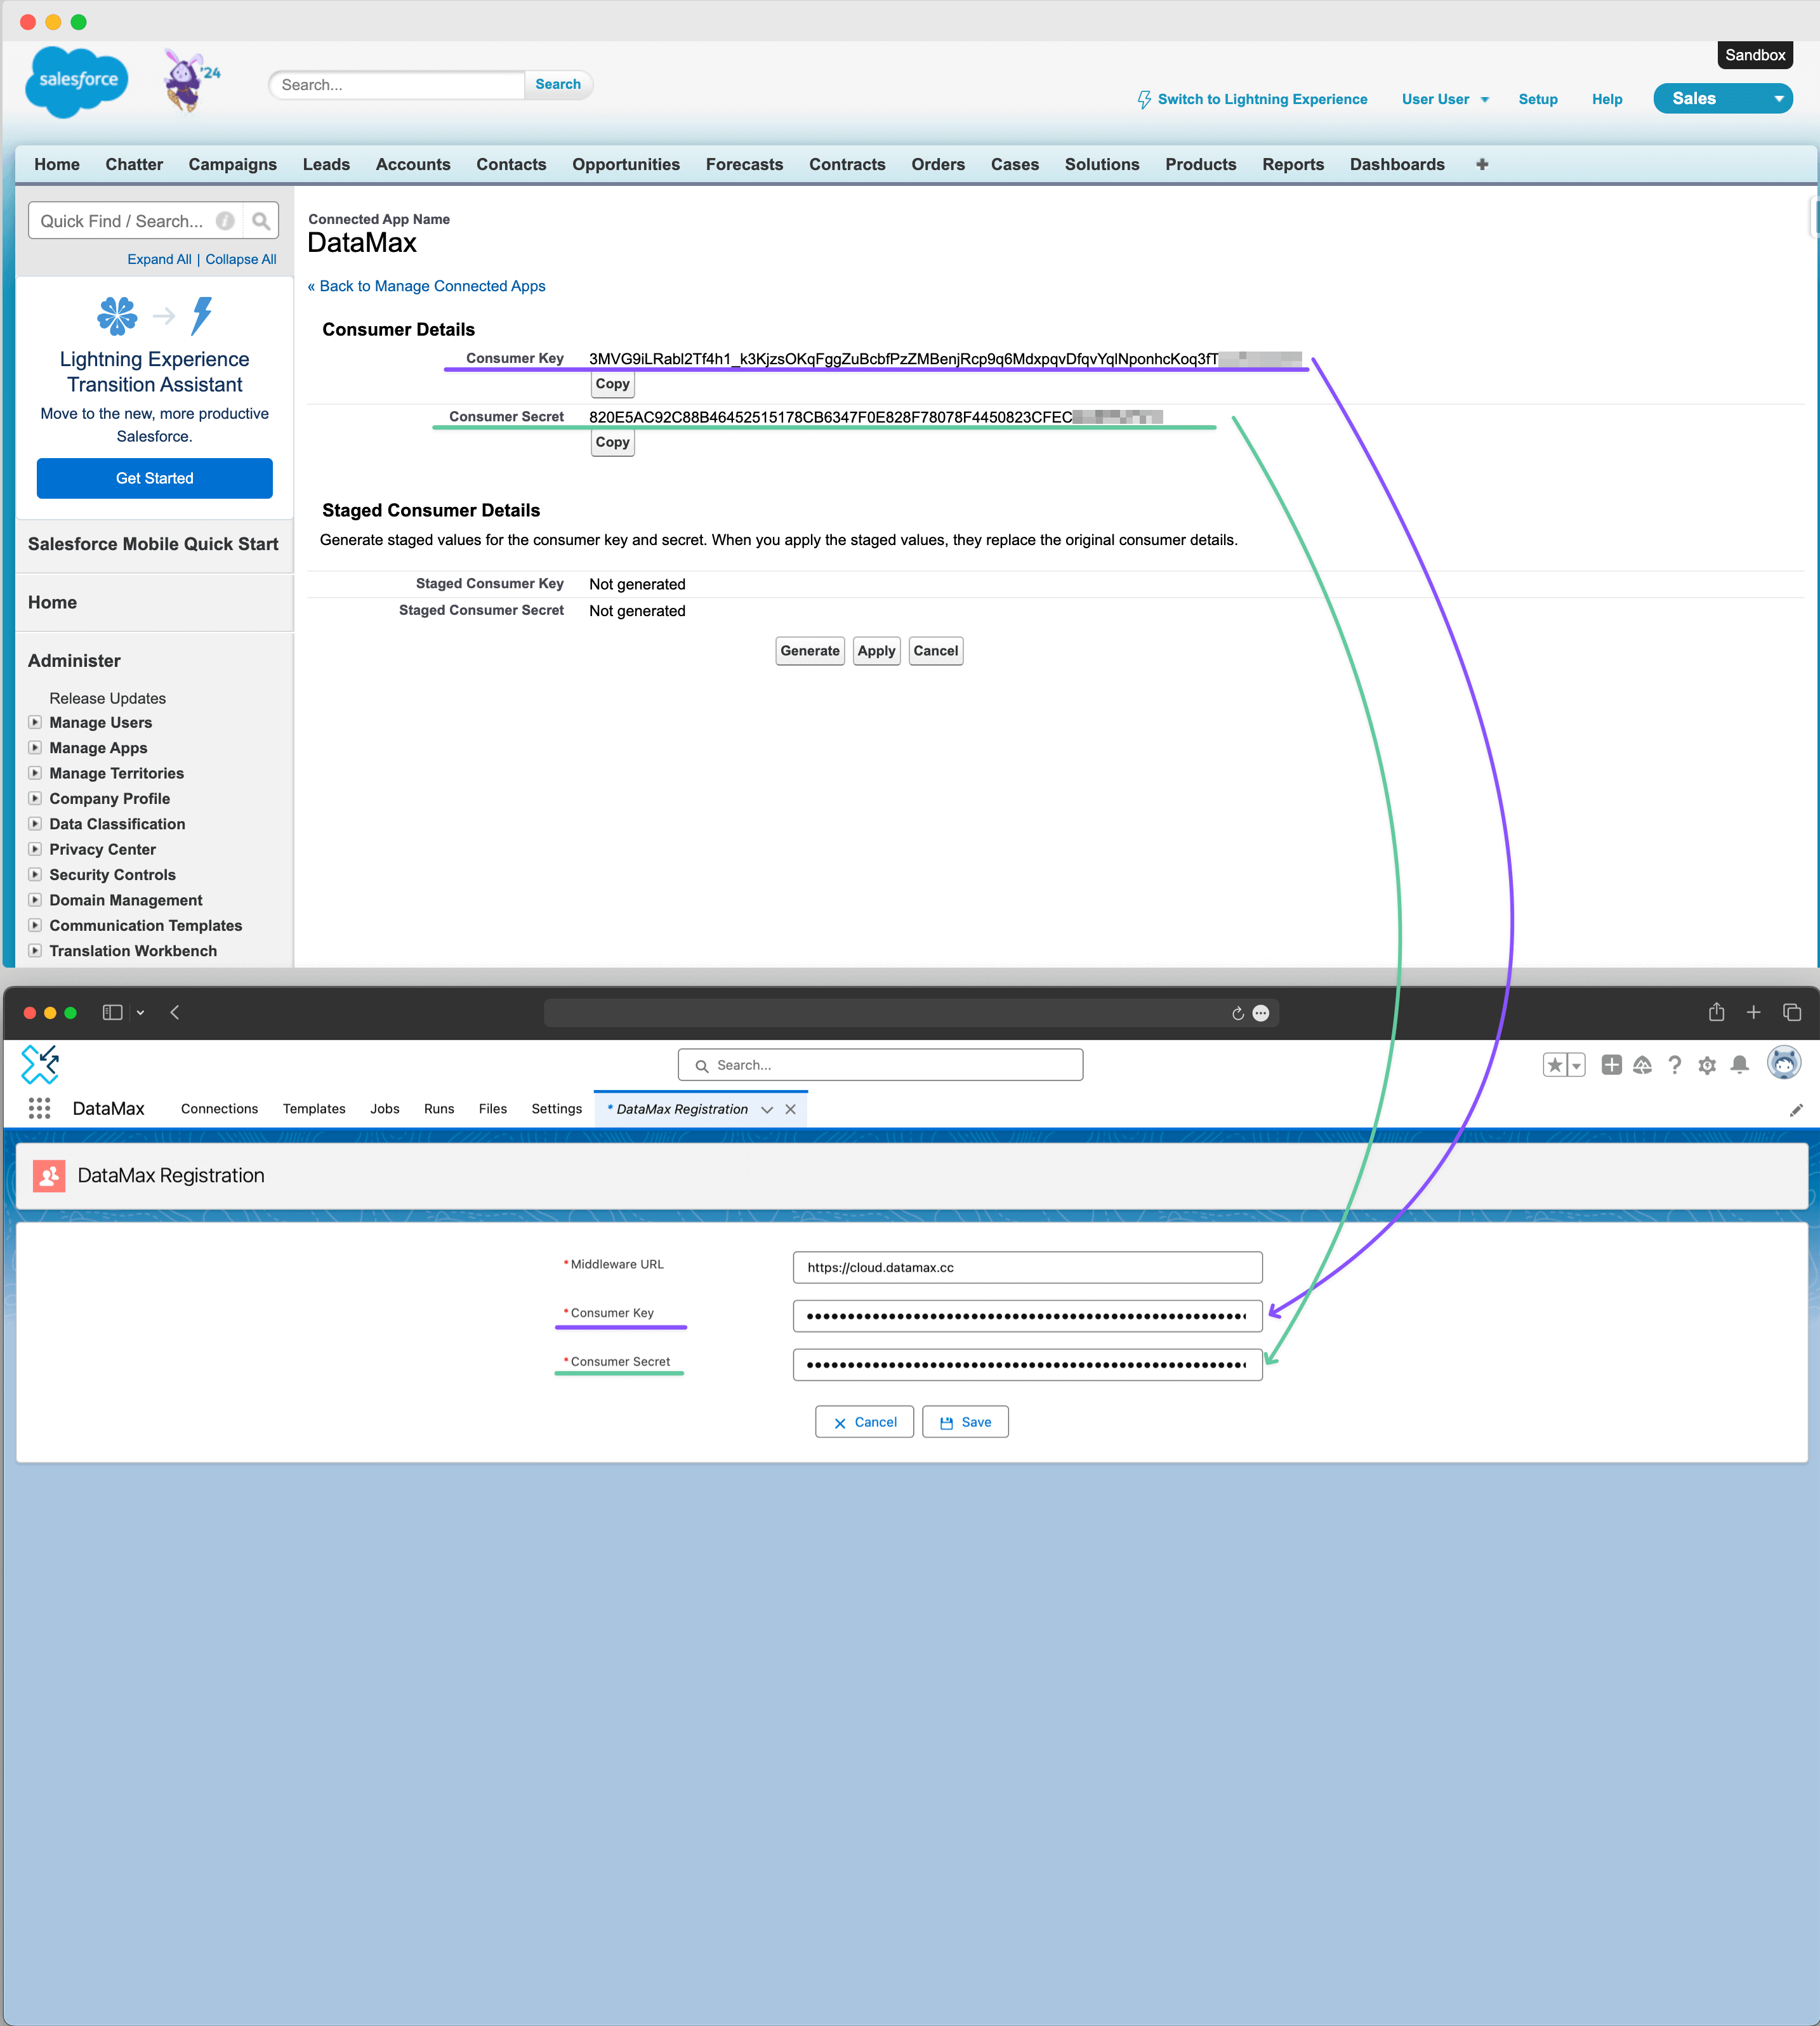Save the DataMax Registration form
1820x2026 pixels.
(965, 1422)
